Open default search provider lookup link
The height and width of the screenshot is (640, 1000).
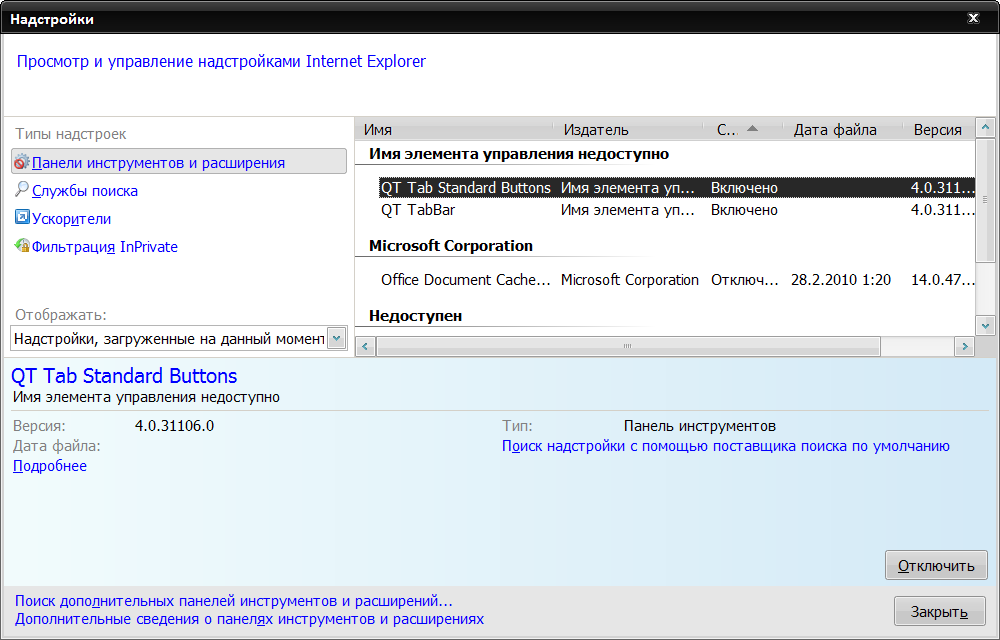click(x=726, y=446)
